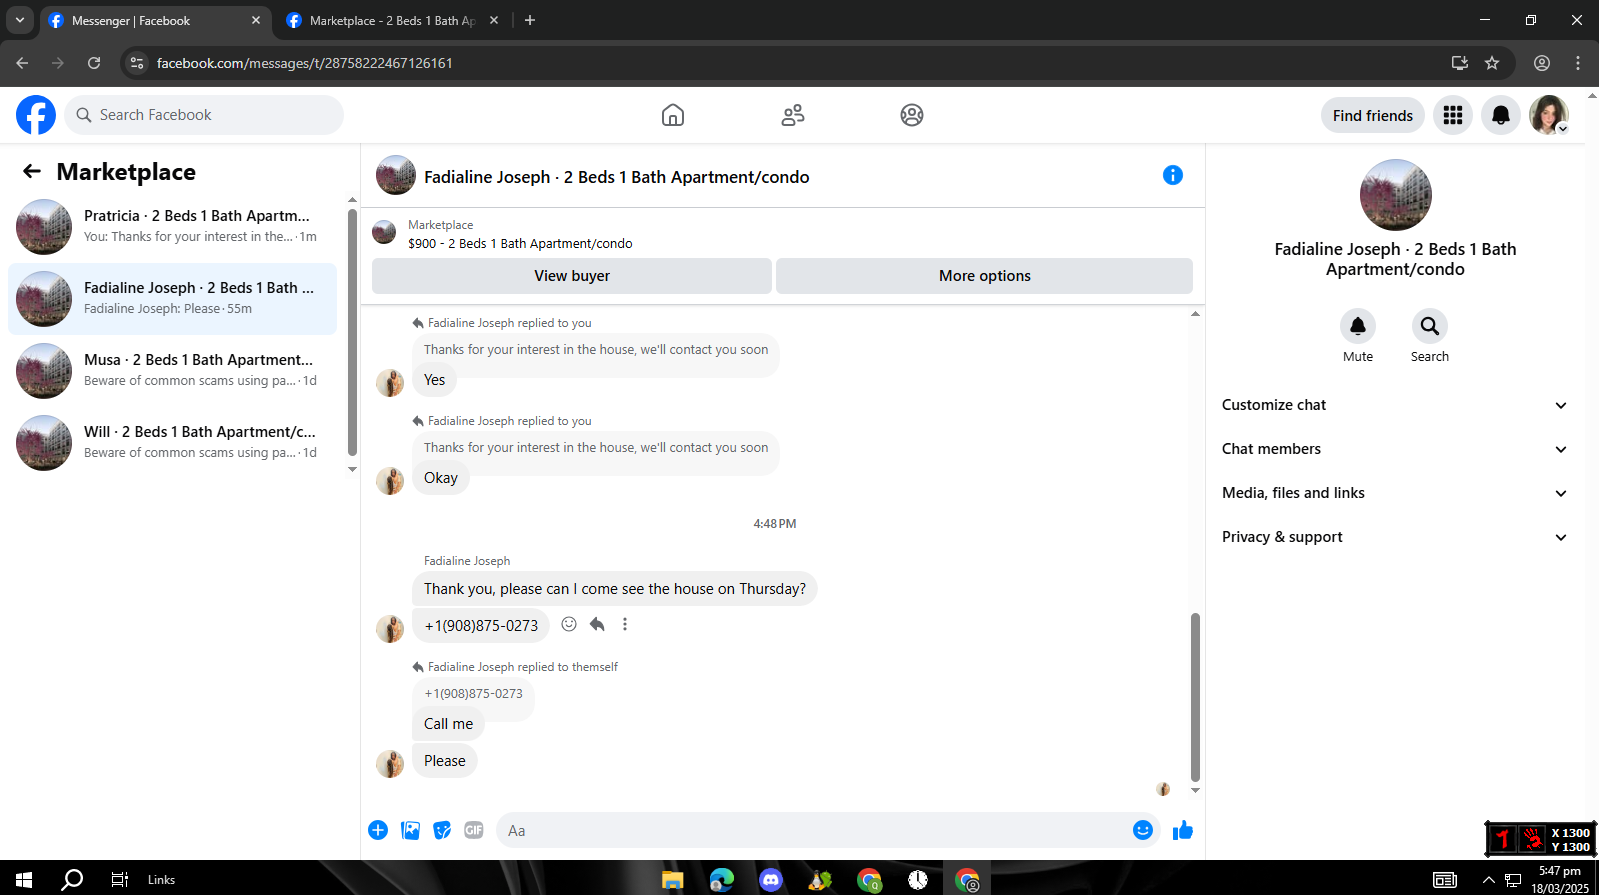This screenshot has height=895, width=1599.
Task: Open the conversation information icon
Action: tap(1173, 176)
